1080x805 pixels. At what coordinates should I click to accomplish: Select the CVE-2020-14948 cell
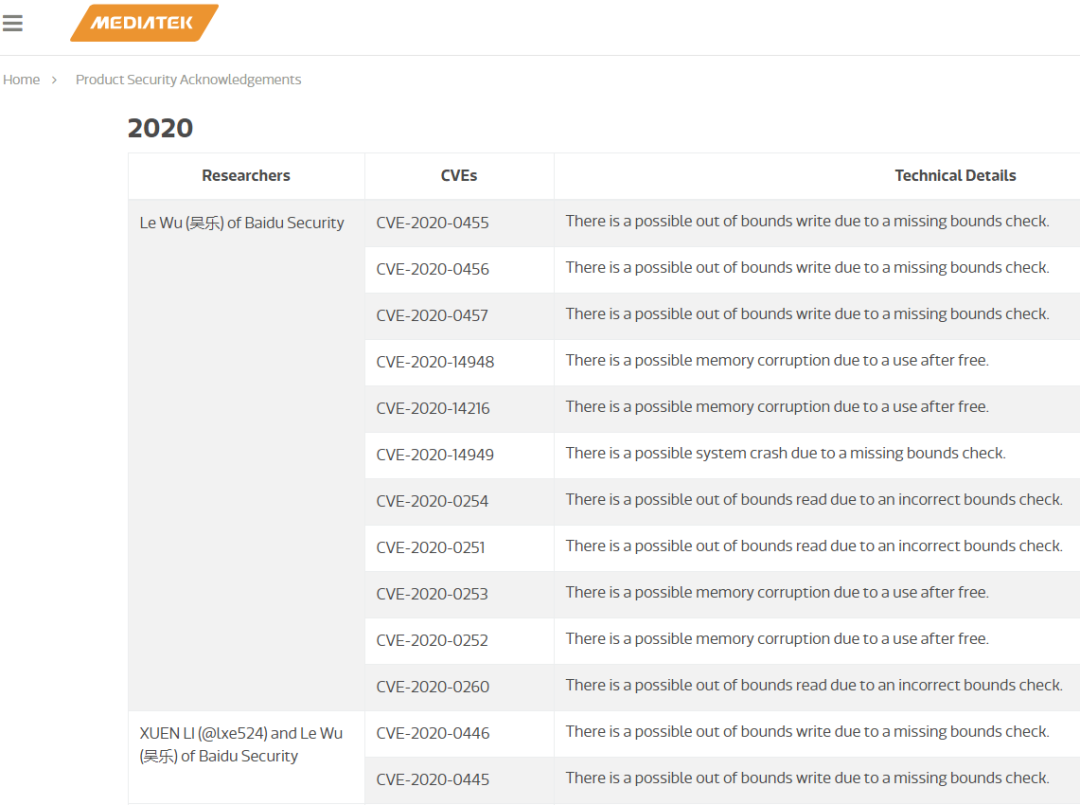[459, 362]
